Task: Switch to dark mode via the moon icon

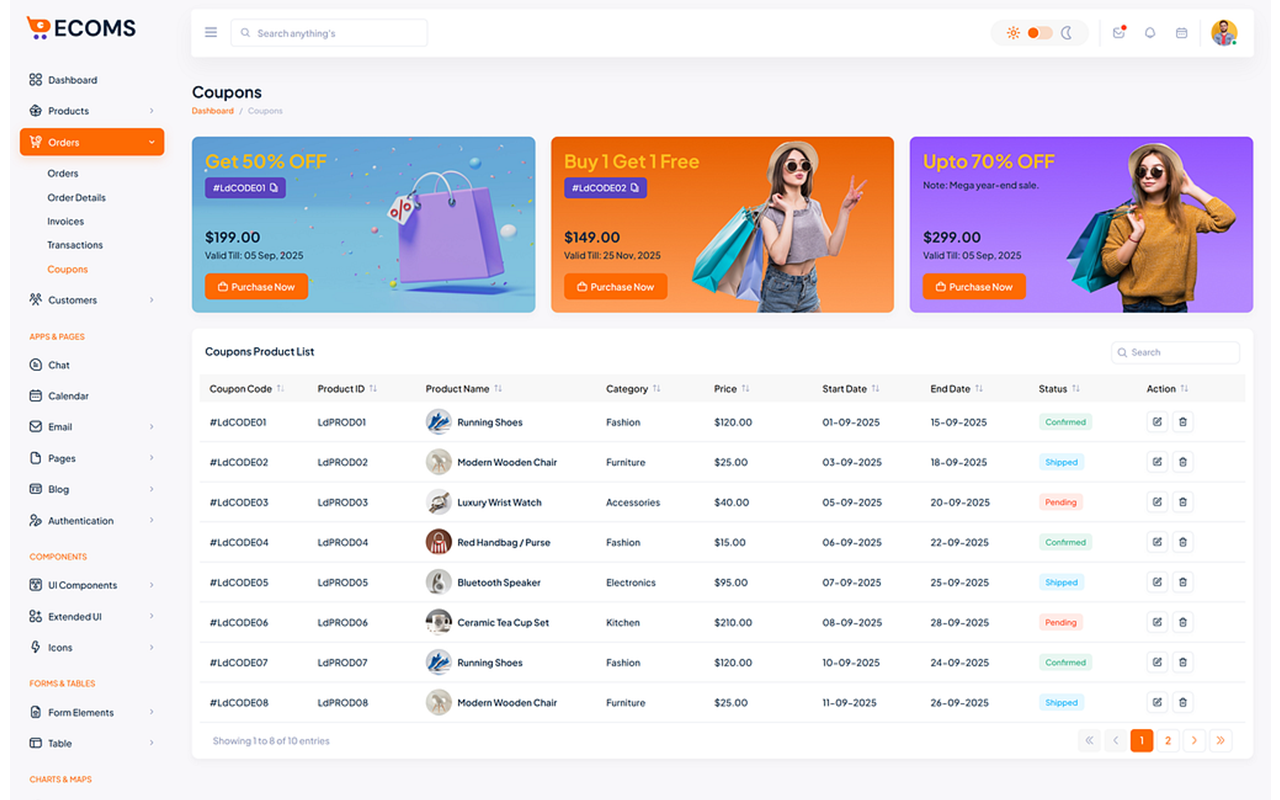Action: pos(1066,31)
